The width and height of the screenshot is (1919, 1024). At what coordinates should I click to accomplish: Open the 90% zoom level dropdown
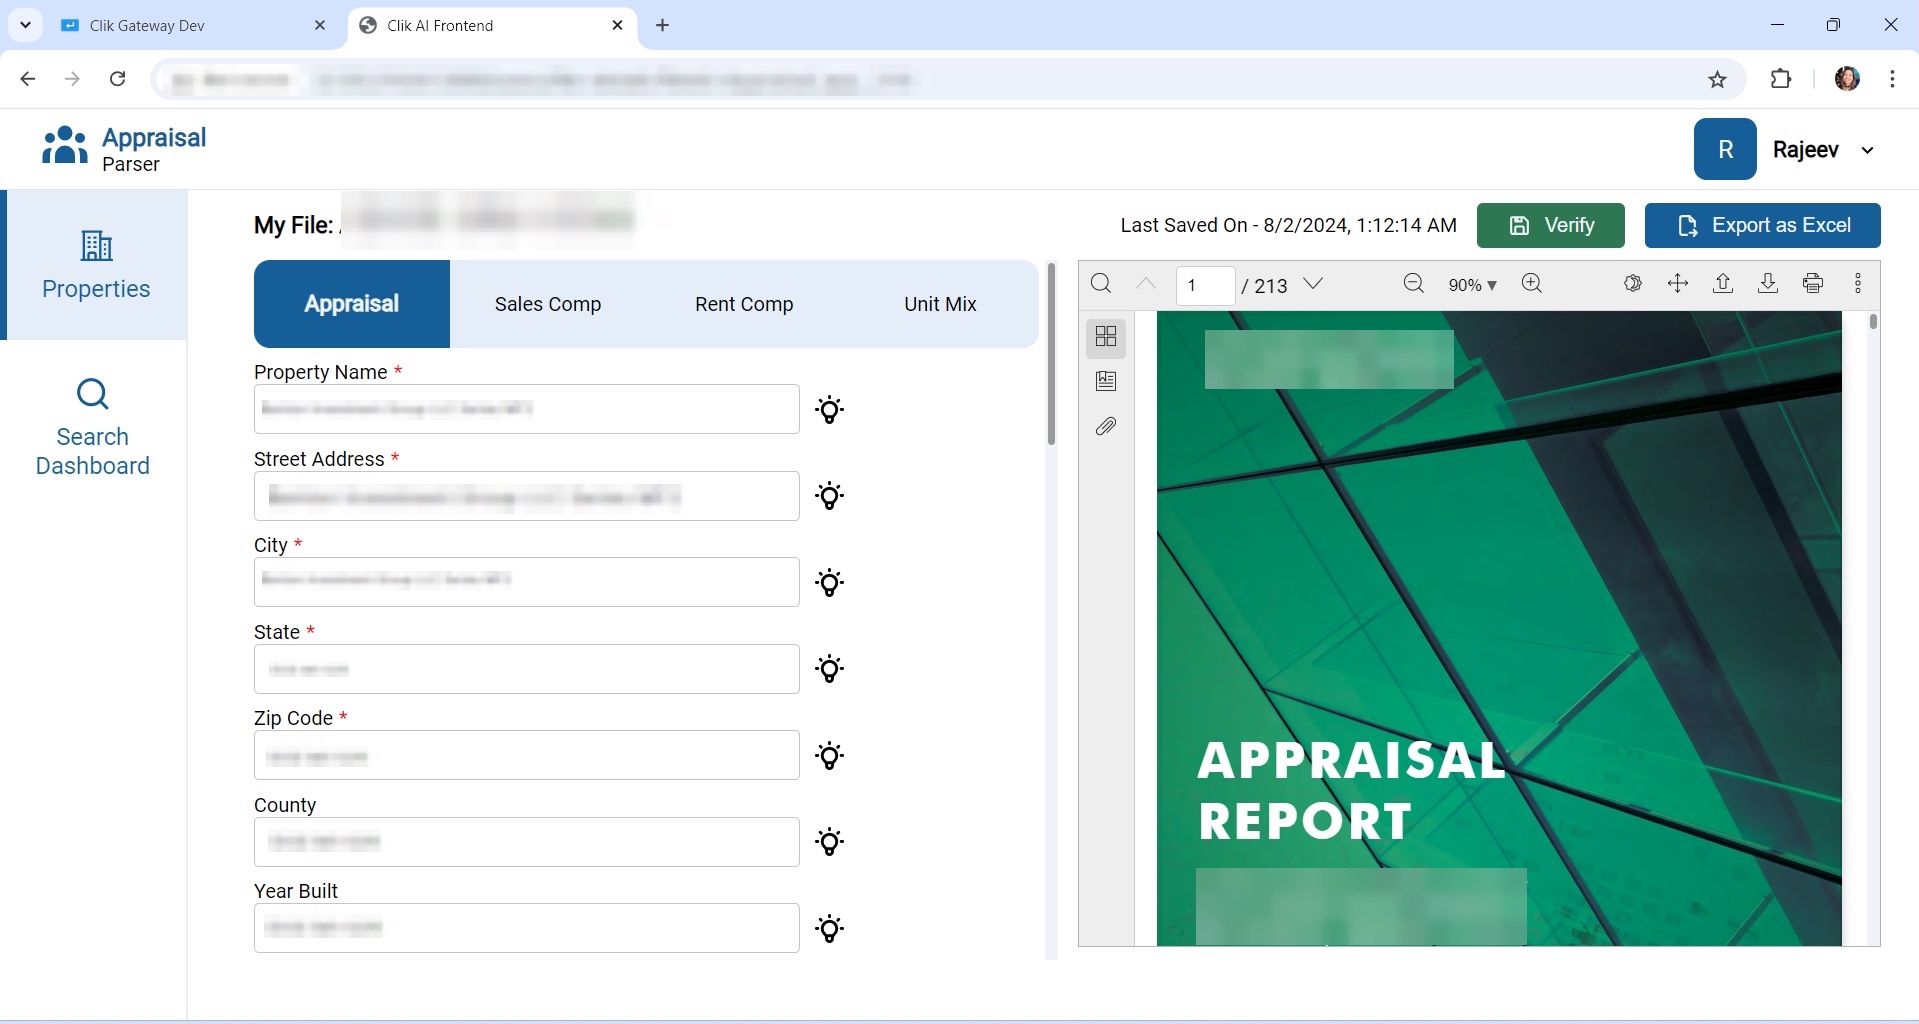pos(1472,285)
